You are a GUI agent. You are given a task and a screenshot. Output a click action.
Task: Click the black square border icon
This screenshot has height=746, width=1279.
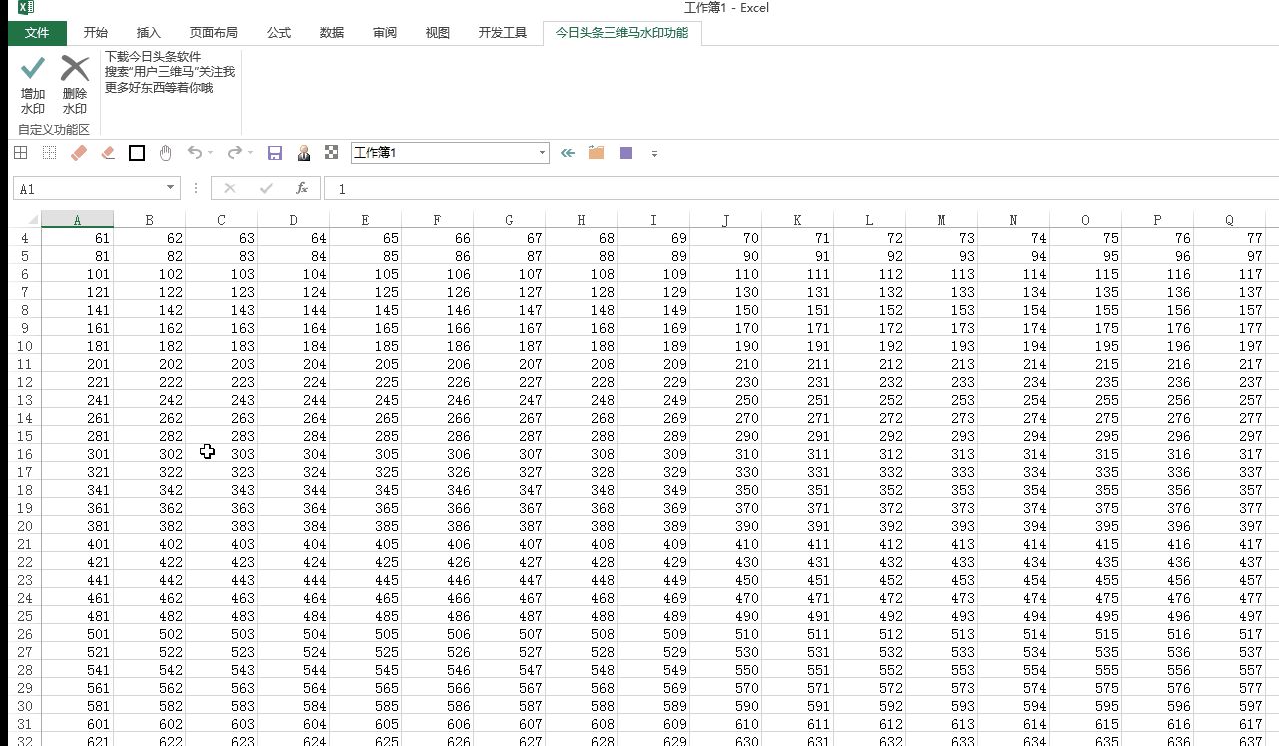point(137,153)
